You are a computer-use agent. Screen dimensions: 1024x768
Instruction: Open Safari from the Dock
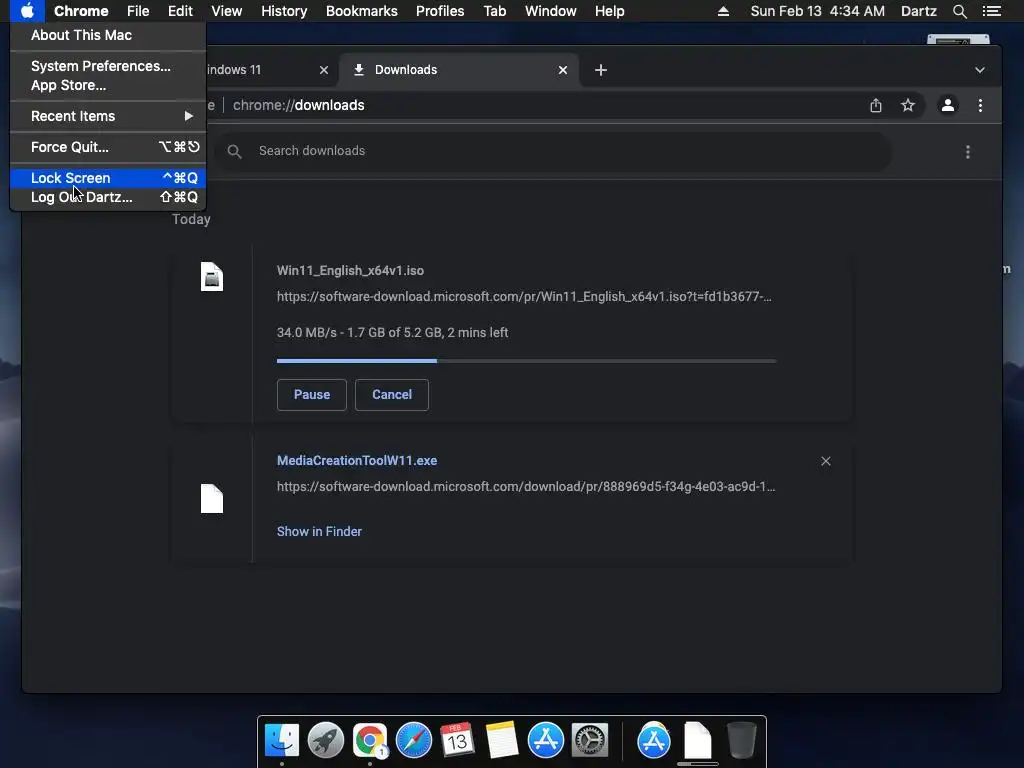pos(414,740)
